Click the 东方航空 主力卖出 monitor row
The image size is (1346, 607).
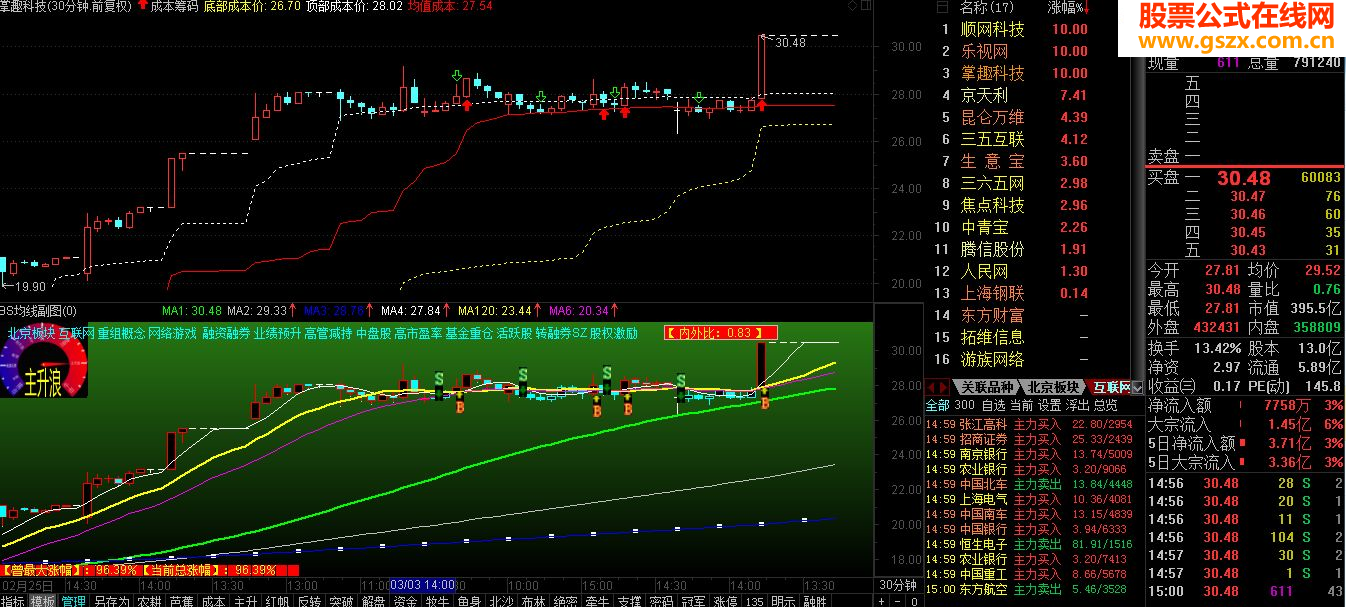pyautogui.click(x=1032, y=590)
